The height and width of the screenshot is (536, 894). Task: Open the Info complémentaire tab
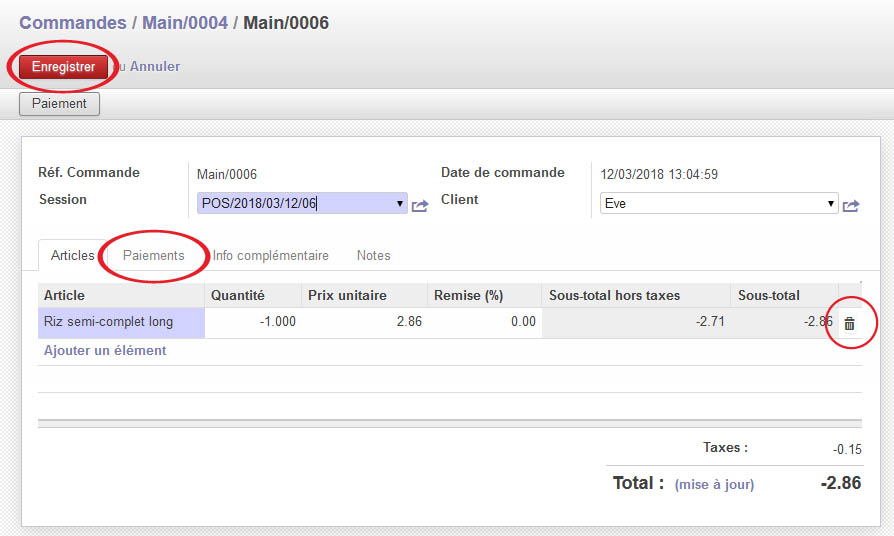(x=270, y=255)
